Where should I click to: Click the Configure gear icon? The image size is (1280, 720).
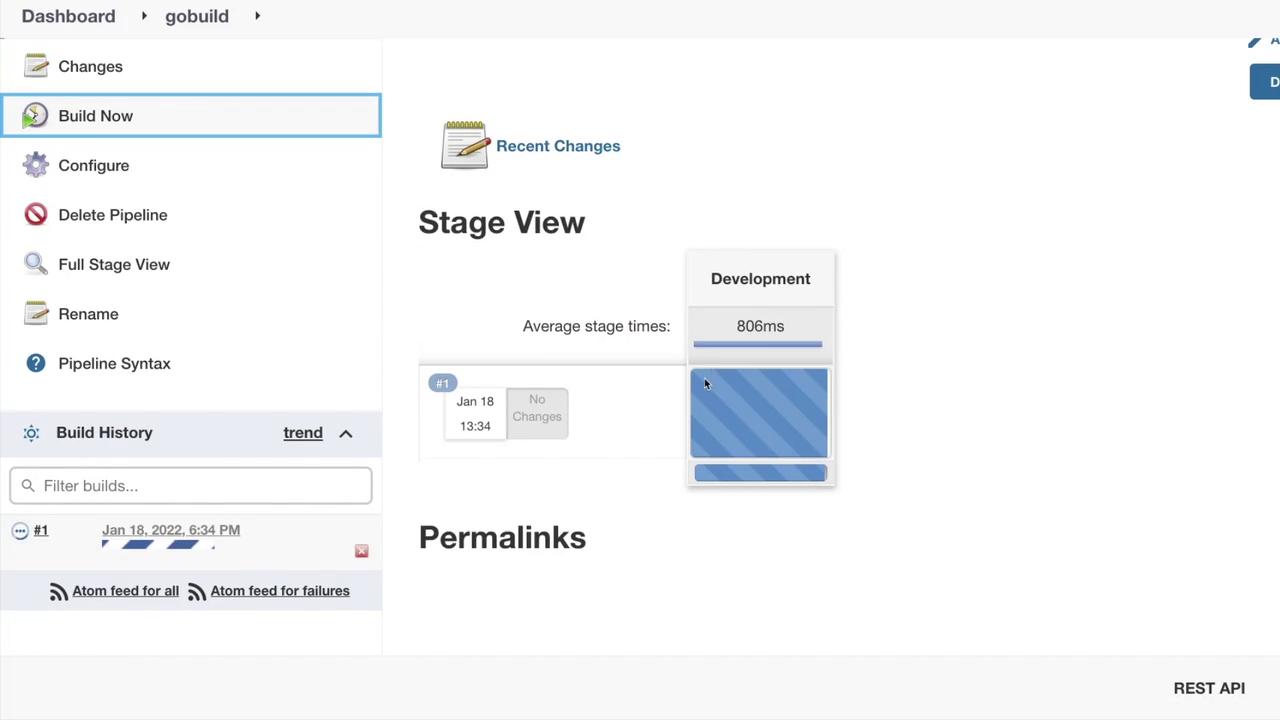36,165
